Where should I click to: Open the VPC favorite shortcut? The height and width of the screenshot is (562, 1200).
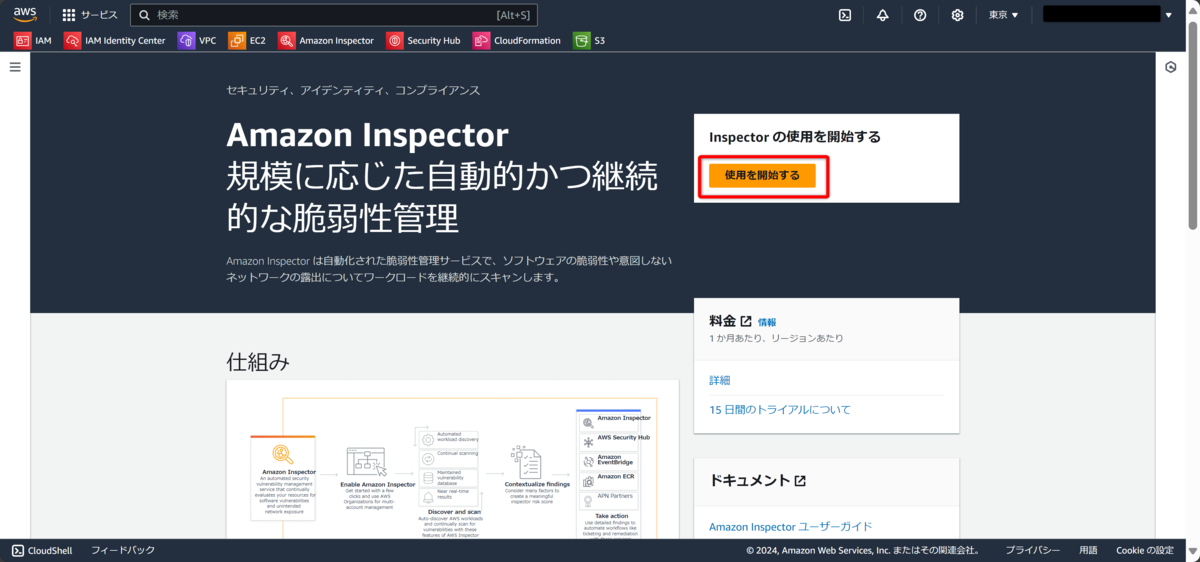coord(197,41)
